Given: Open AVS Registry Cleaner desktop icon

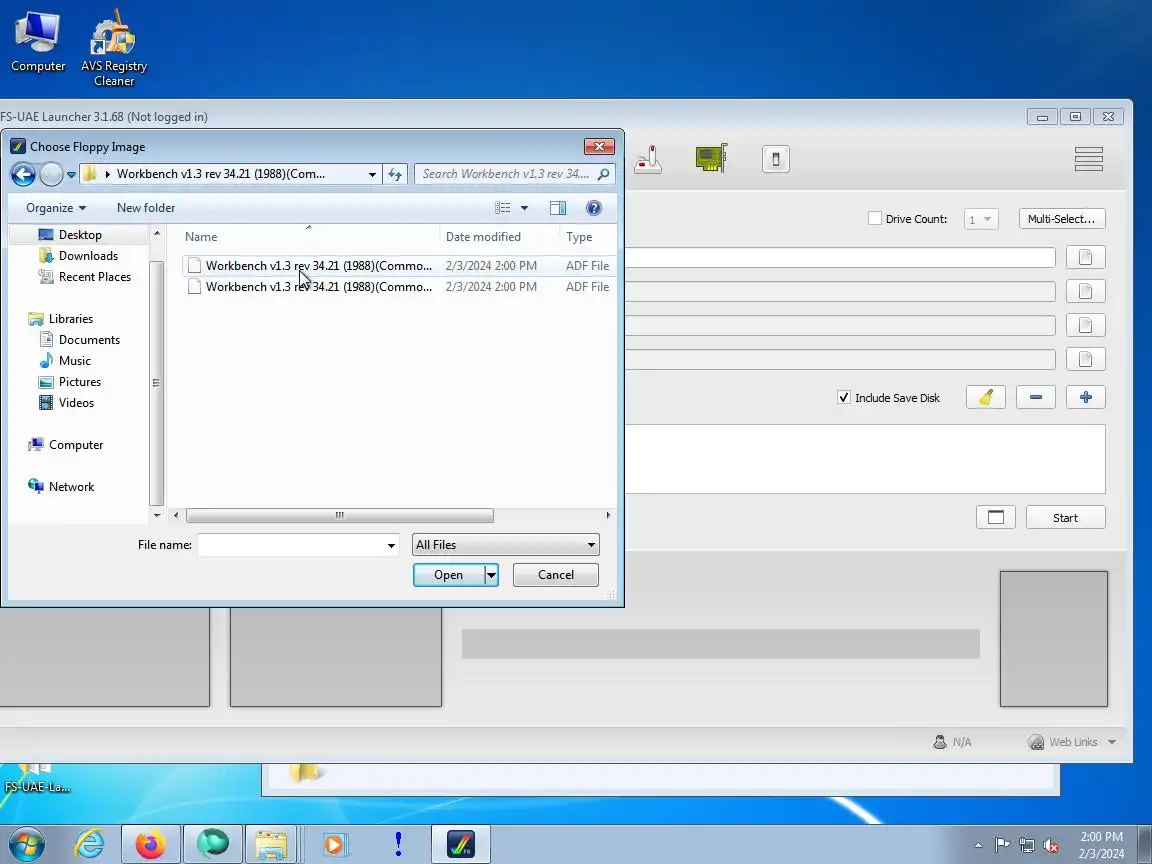Looking at the screenshot, I should tap(114, 48).
